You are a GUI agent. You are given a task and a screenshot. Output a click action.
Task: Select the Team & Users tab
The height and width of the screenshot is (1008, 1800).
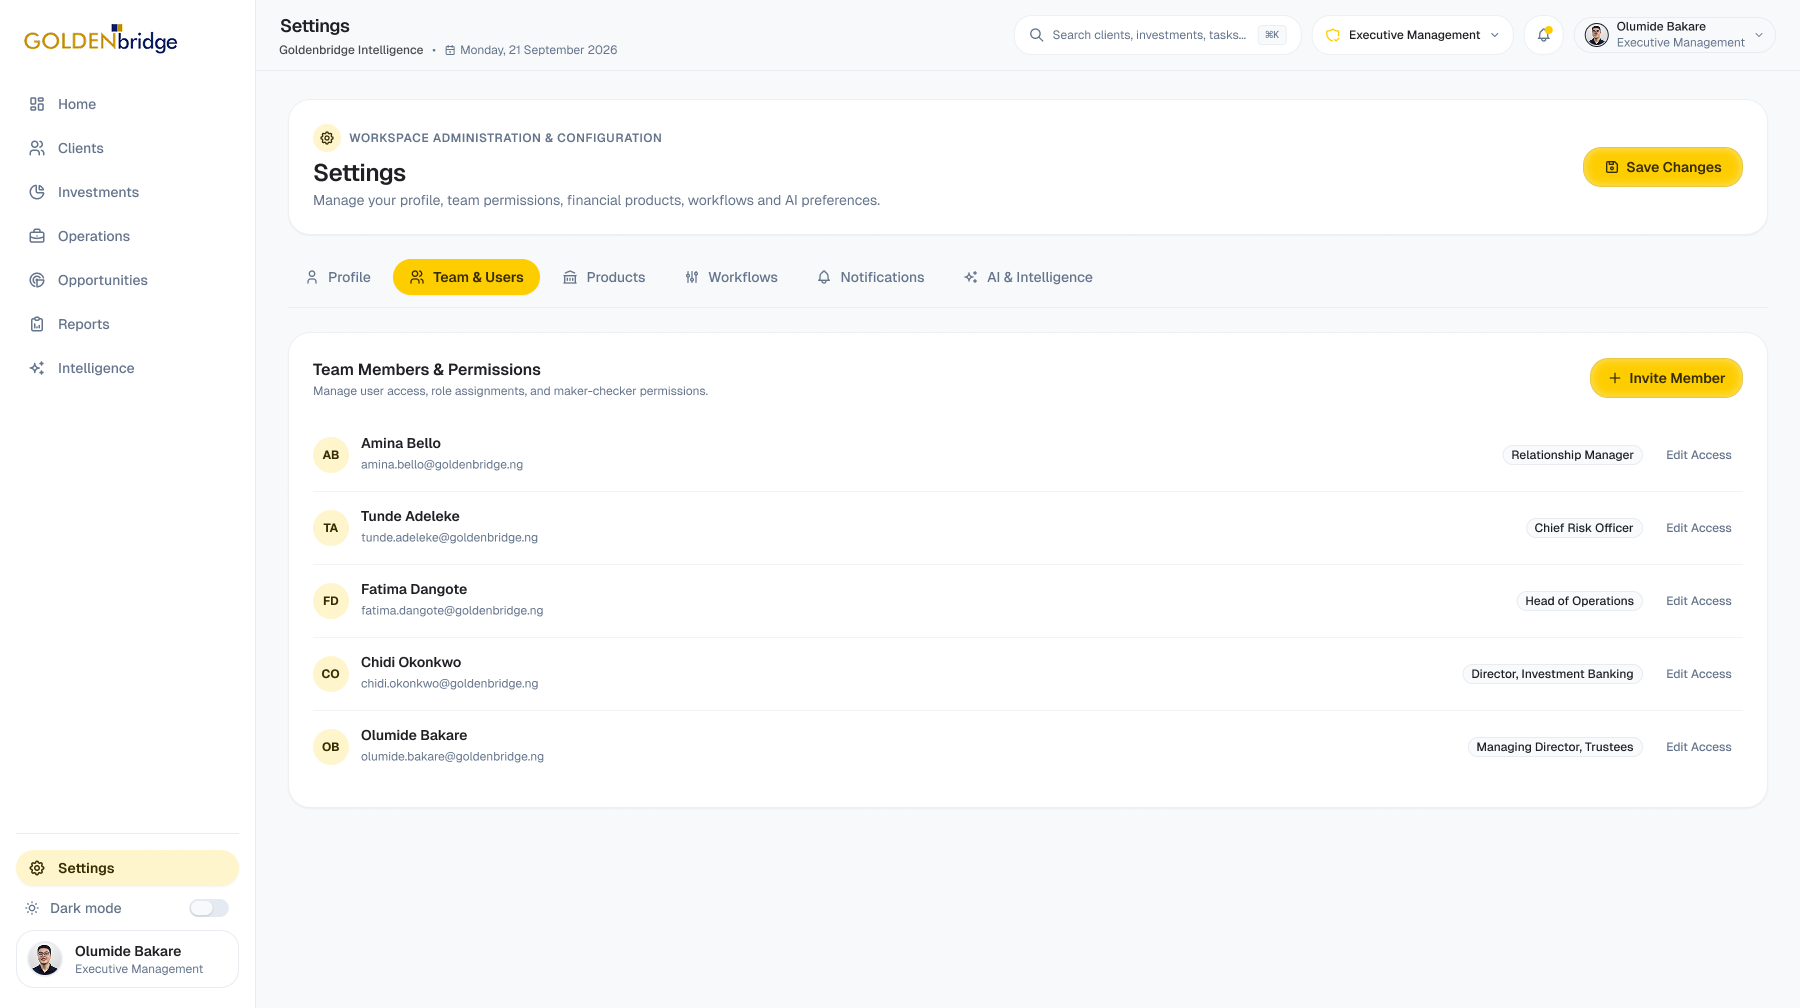pyautogui.click(x=466, y=277)
